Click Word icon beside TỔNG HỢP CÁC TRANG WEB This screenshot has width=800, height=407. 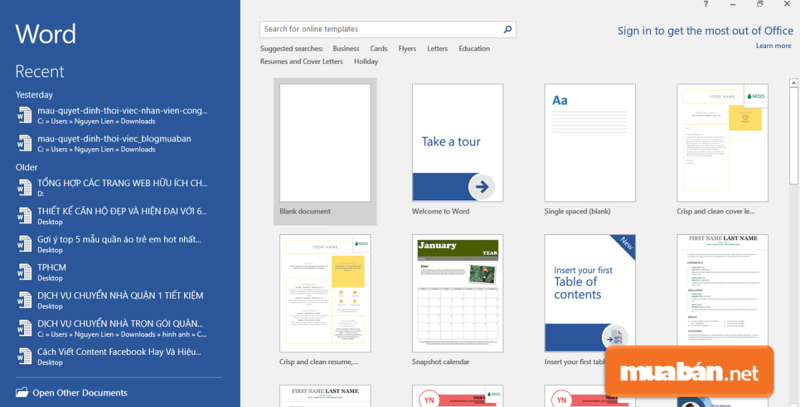(24, 187)
